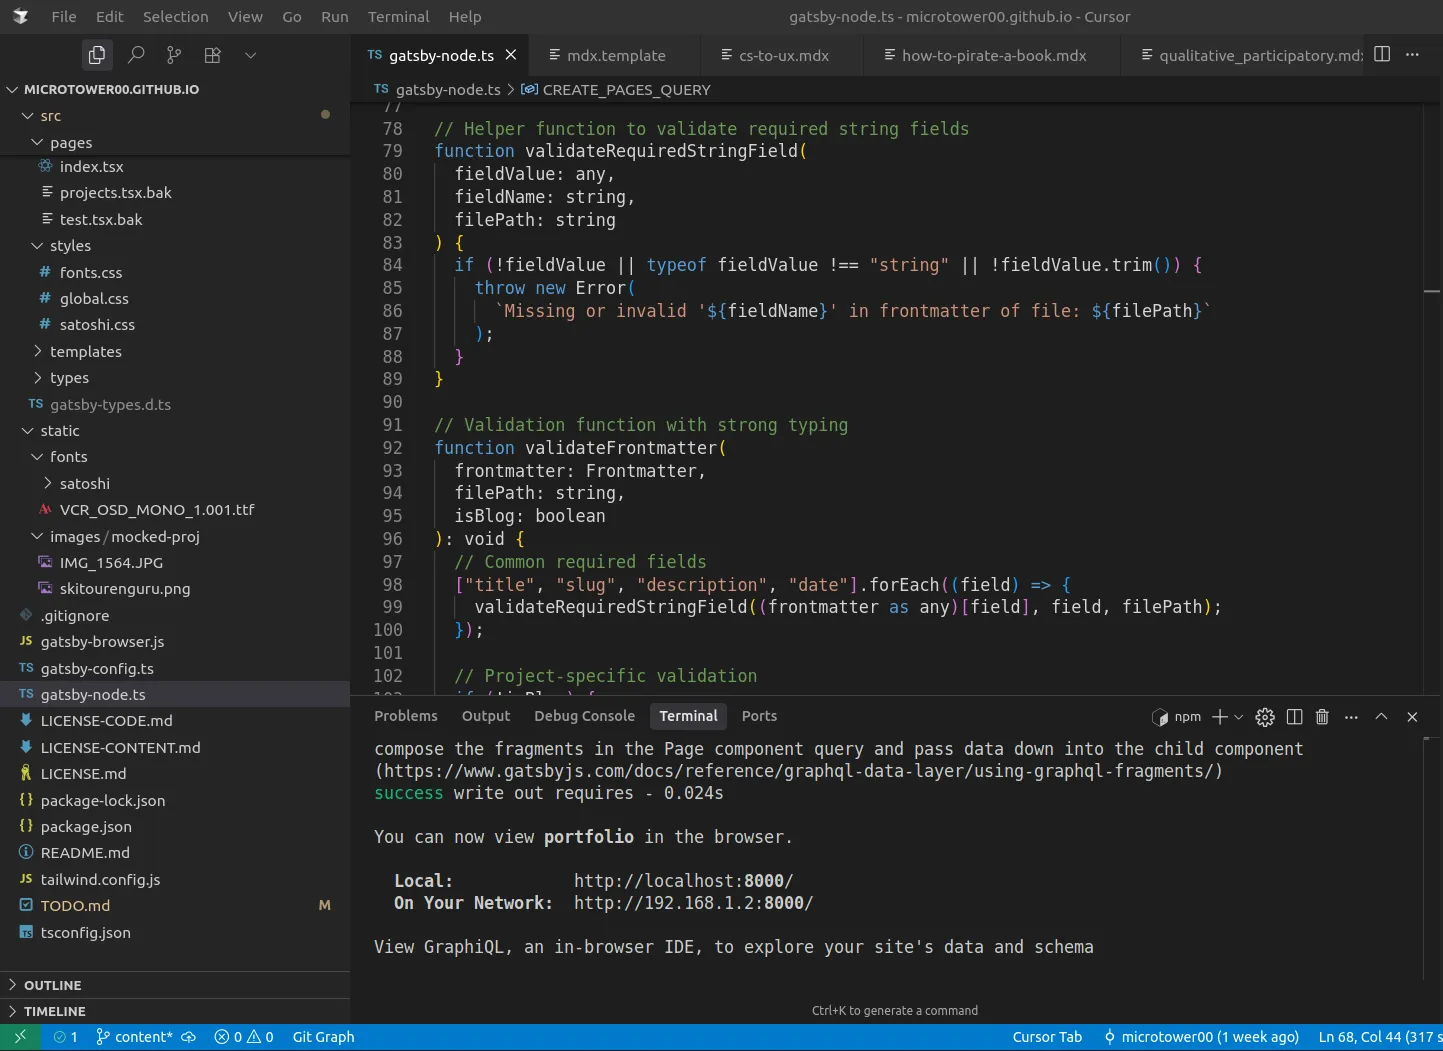Switch to the Problems tab
Screen dimensions: 1443x1051
point(405,716)
